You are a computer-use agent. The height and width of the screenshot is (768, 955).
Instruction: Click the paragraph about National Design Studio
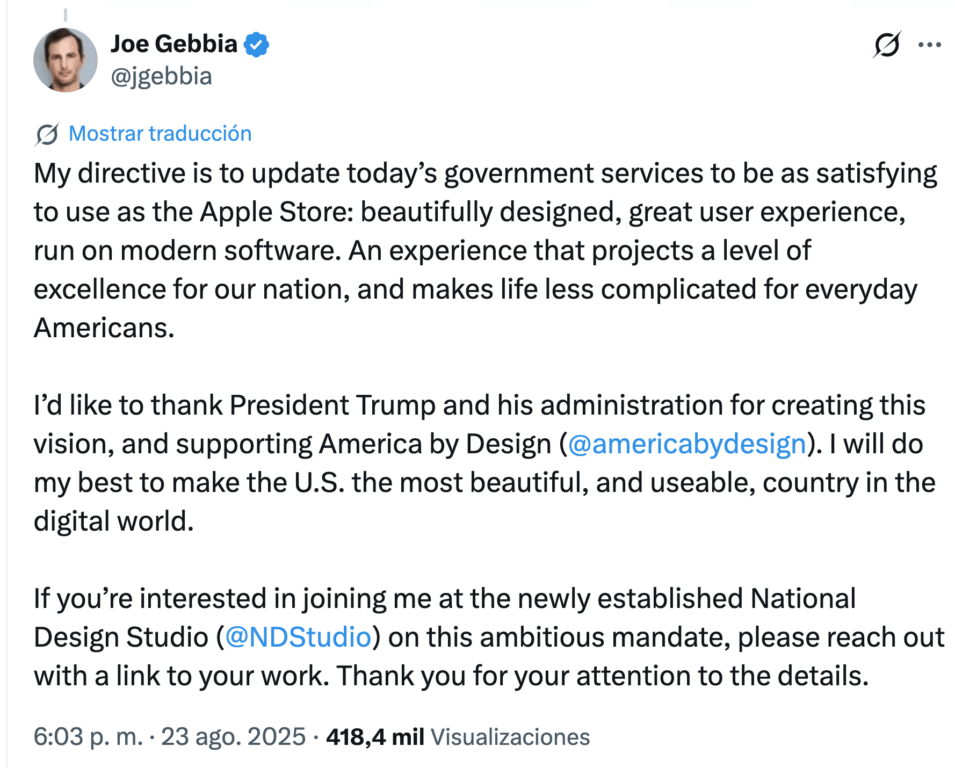click(x=489, y=637)
